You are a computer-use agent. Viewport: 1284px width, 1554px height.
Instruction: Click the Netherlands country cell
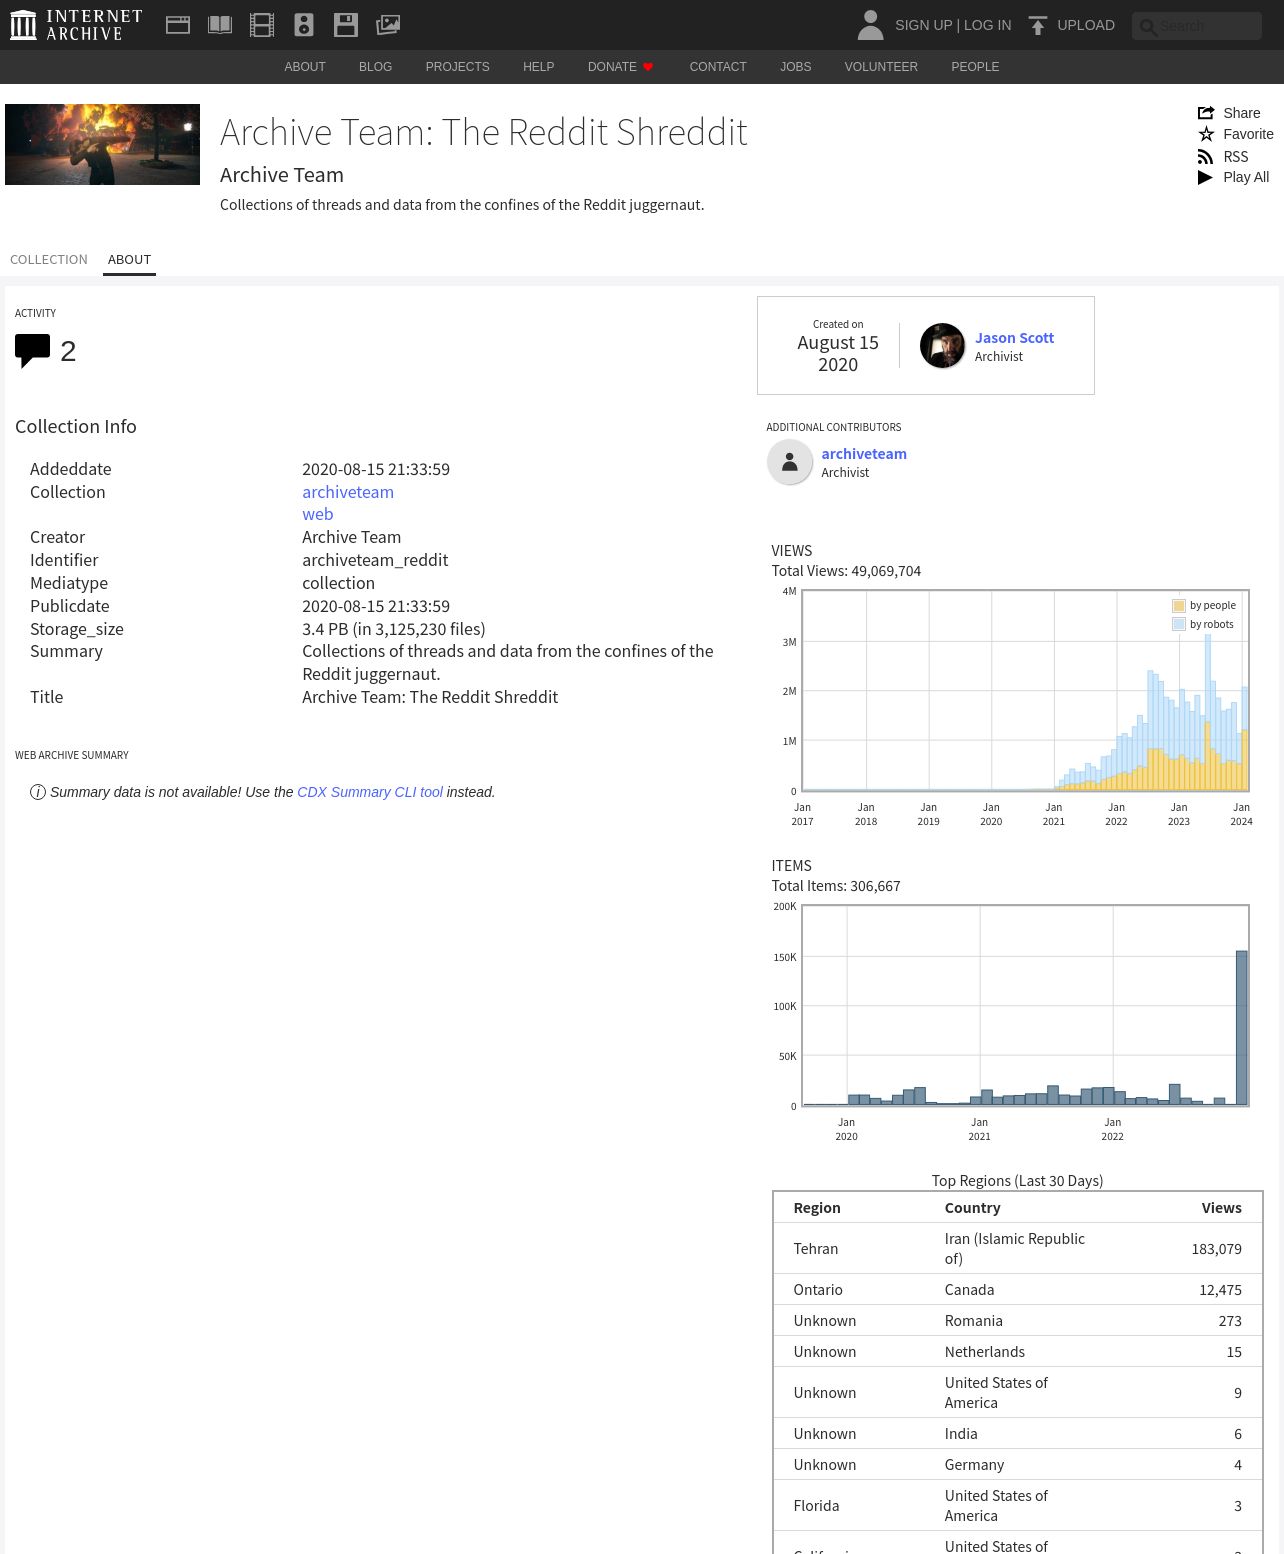[984, 1352]
